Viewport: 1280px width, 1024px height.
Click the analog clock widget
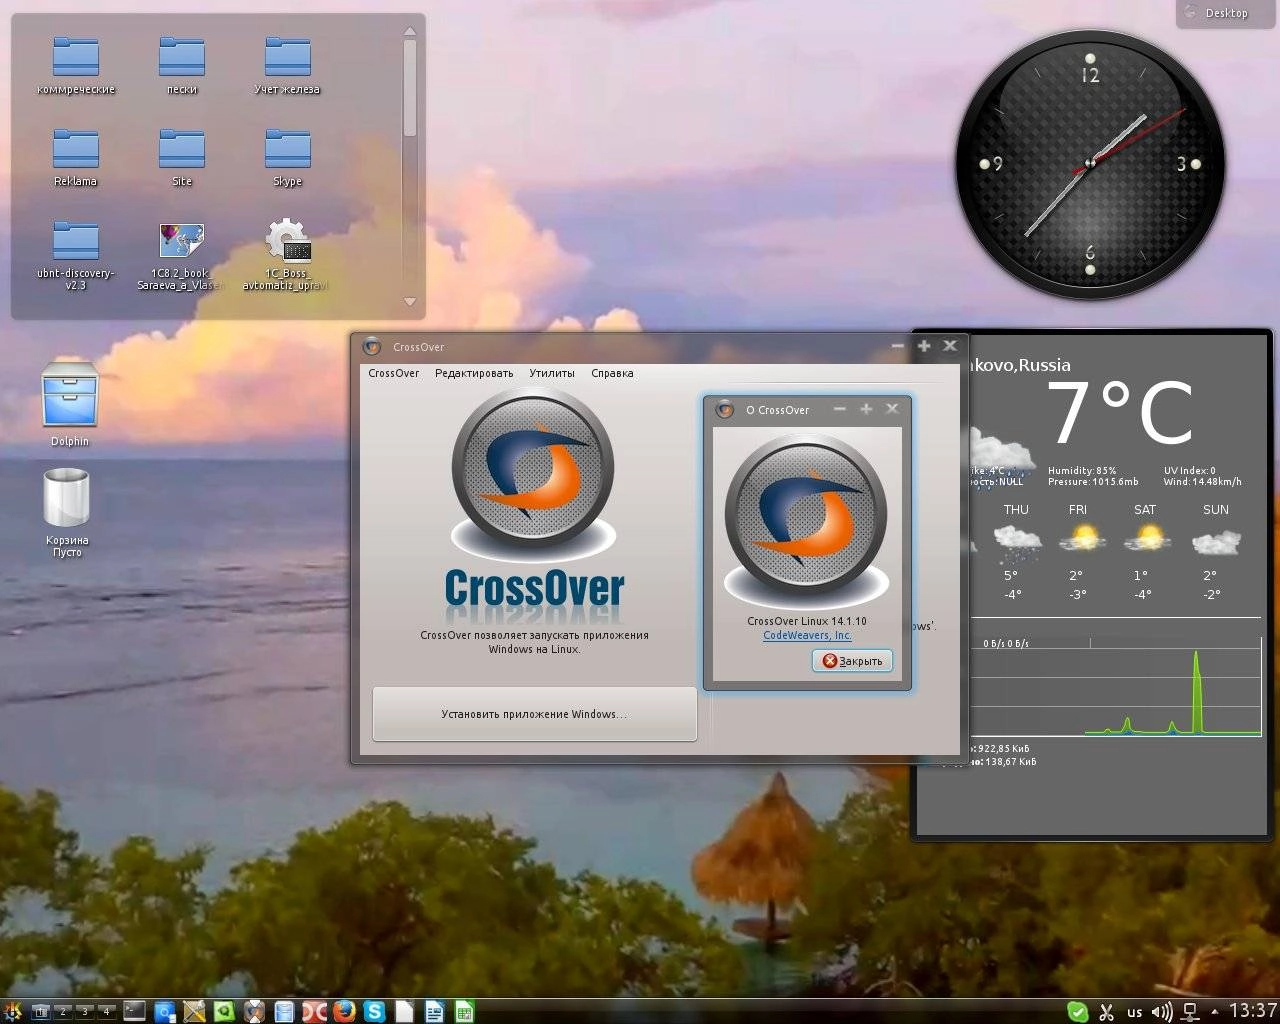1090,164
